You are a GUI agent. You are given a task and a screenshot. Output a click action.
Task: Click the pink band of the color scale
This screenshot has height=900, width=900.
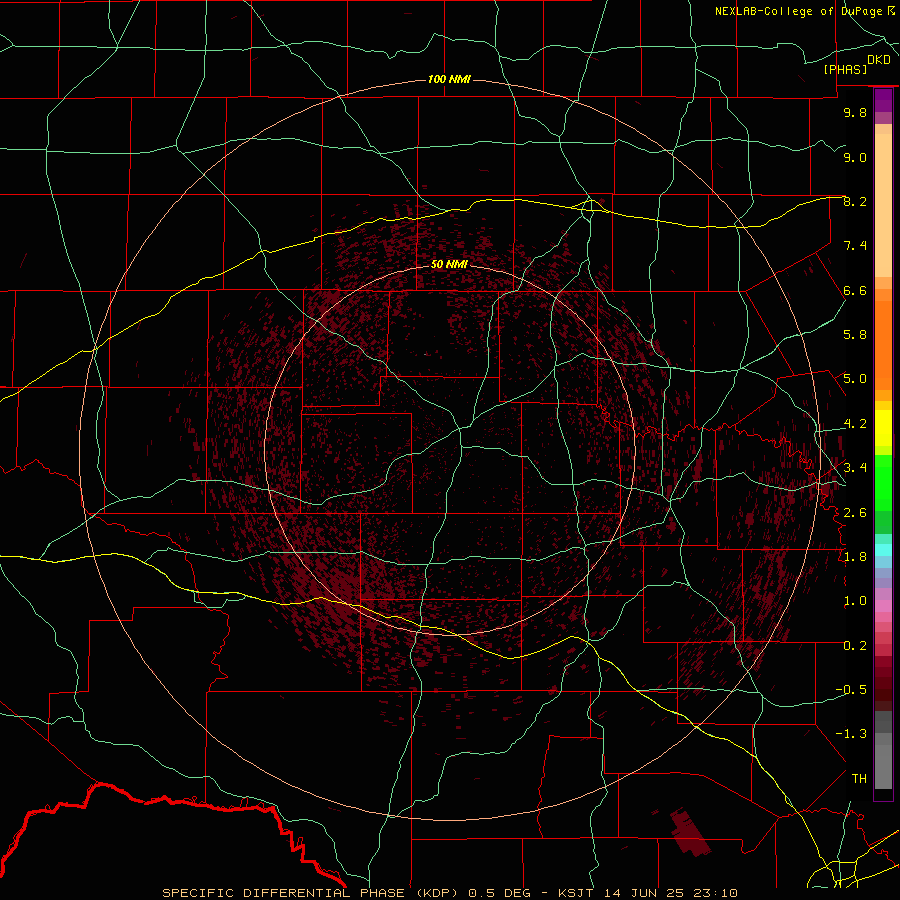(x=883, y=606)
